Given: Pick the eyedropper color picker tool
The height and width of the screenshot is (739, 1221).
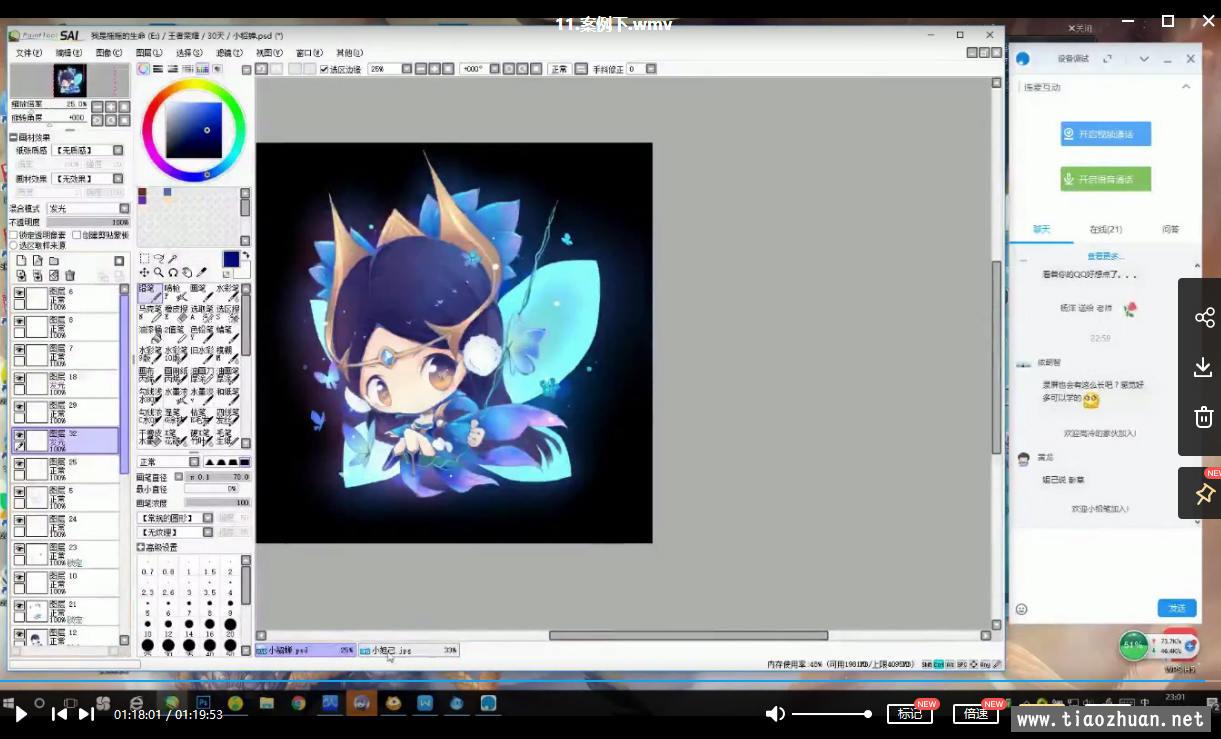Looking at the screenshot, I should pos(202,272).
